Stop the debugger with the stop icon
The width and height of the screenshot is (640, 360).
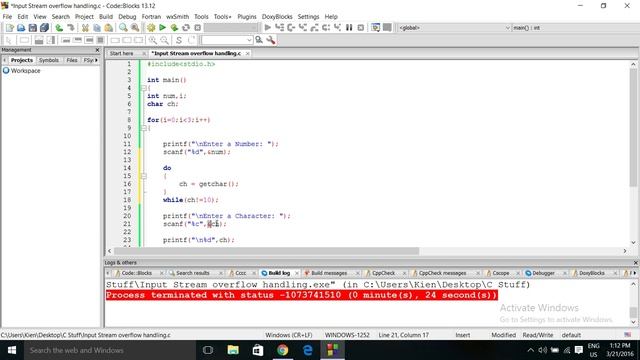(x=360, y=28)
